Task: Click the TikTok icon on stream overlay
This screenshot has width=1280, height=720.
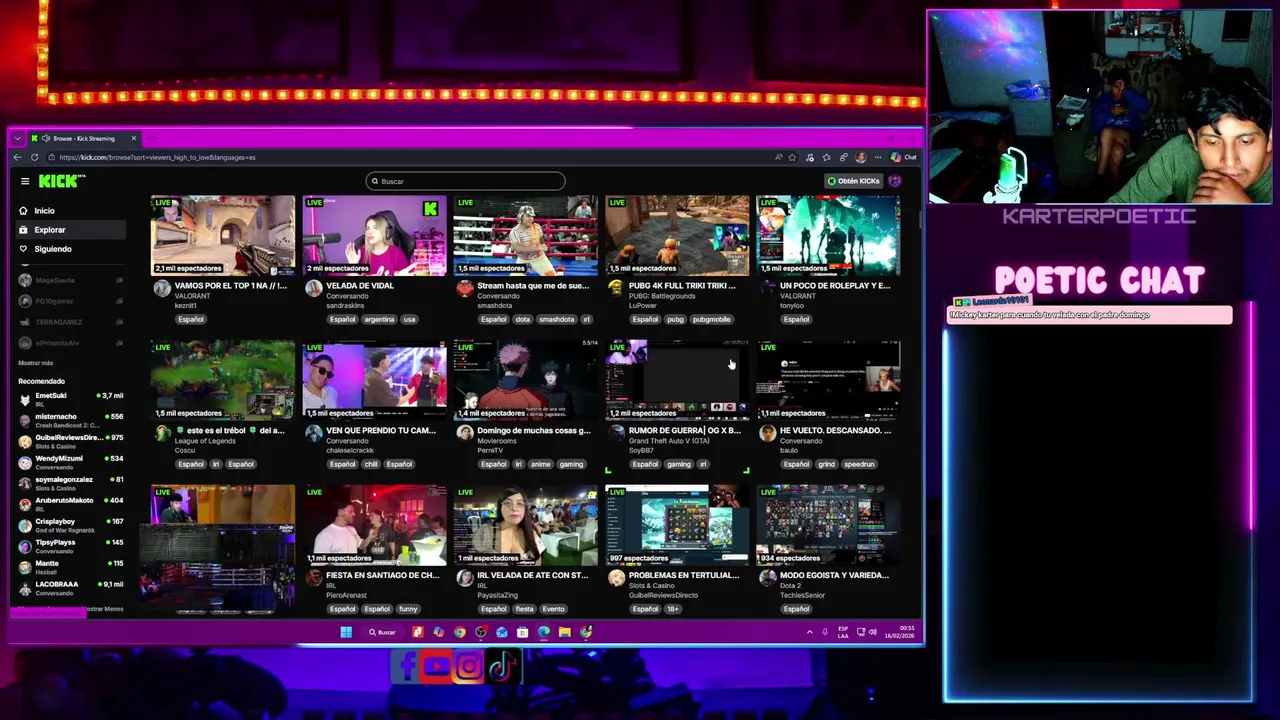Action: point(502,667)
